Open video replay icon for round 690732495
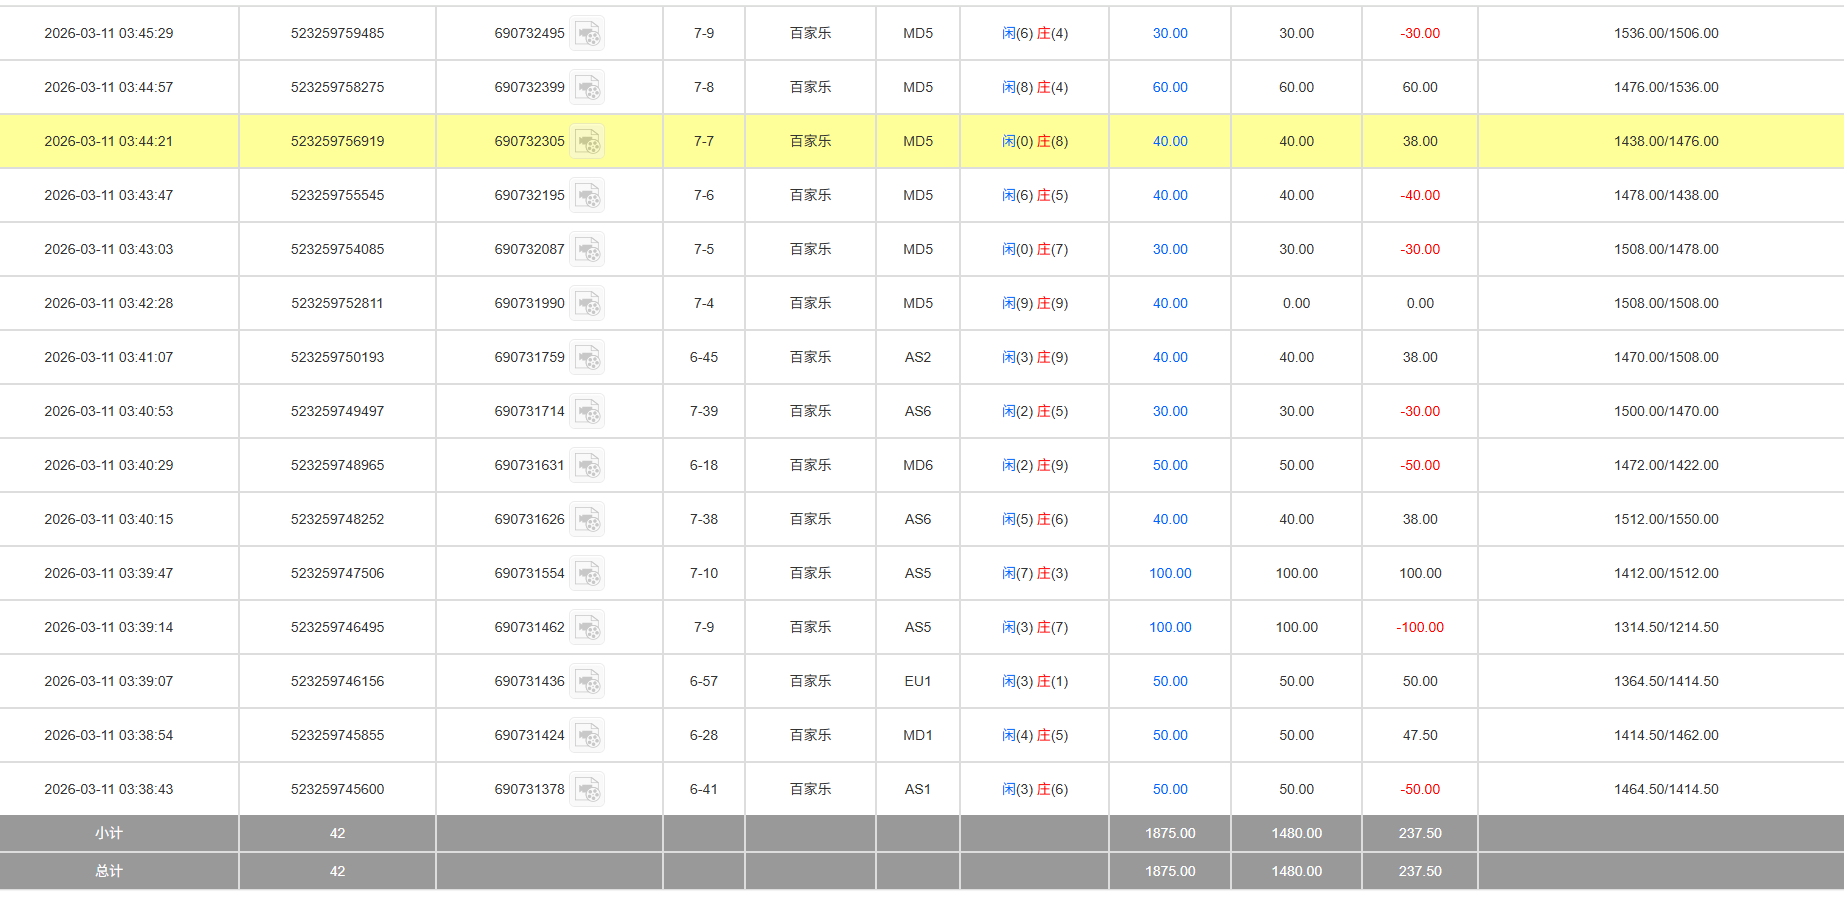 (x=587, y=34)
